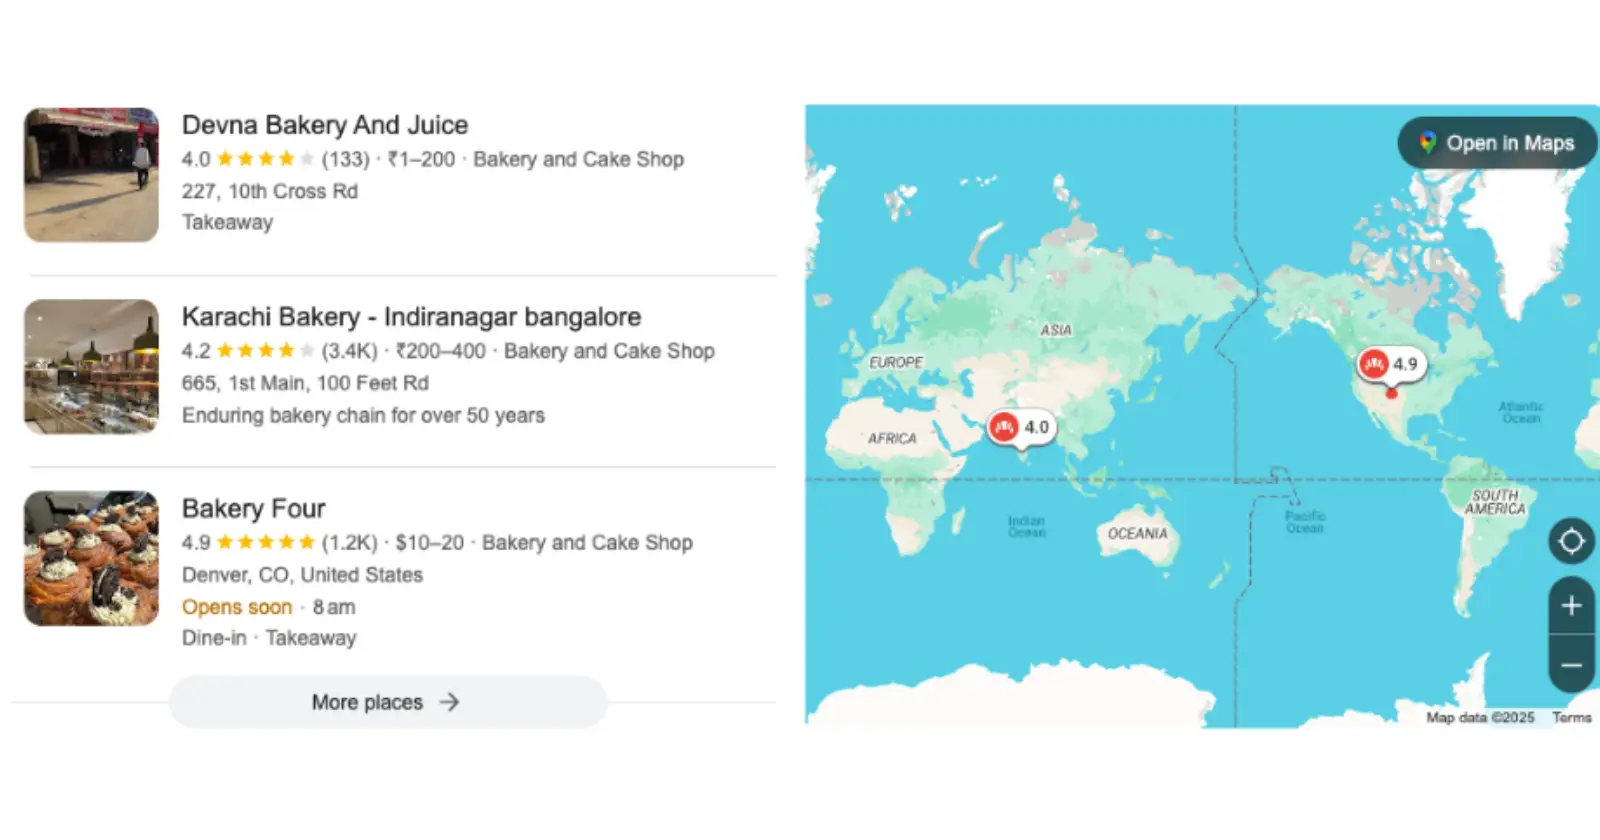Click Karachi Bakery's 3.4K reviews count
The width and height of the screenshot is (1600, 840).
[349, 351]
